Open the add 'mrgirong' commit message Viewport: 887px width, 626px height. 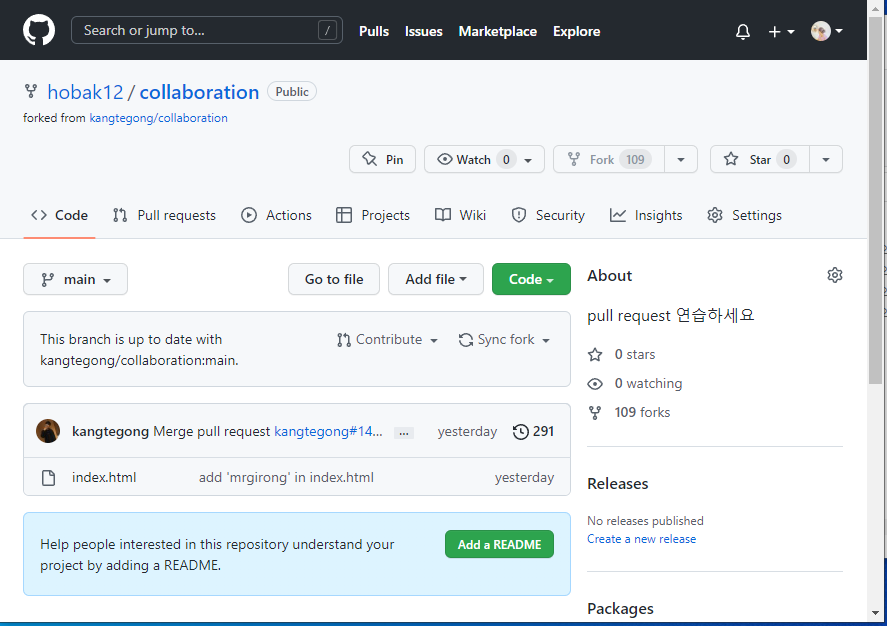pyautogui.click(x=286, y=478)
